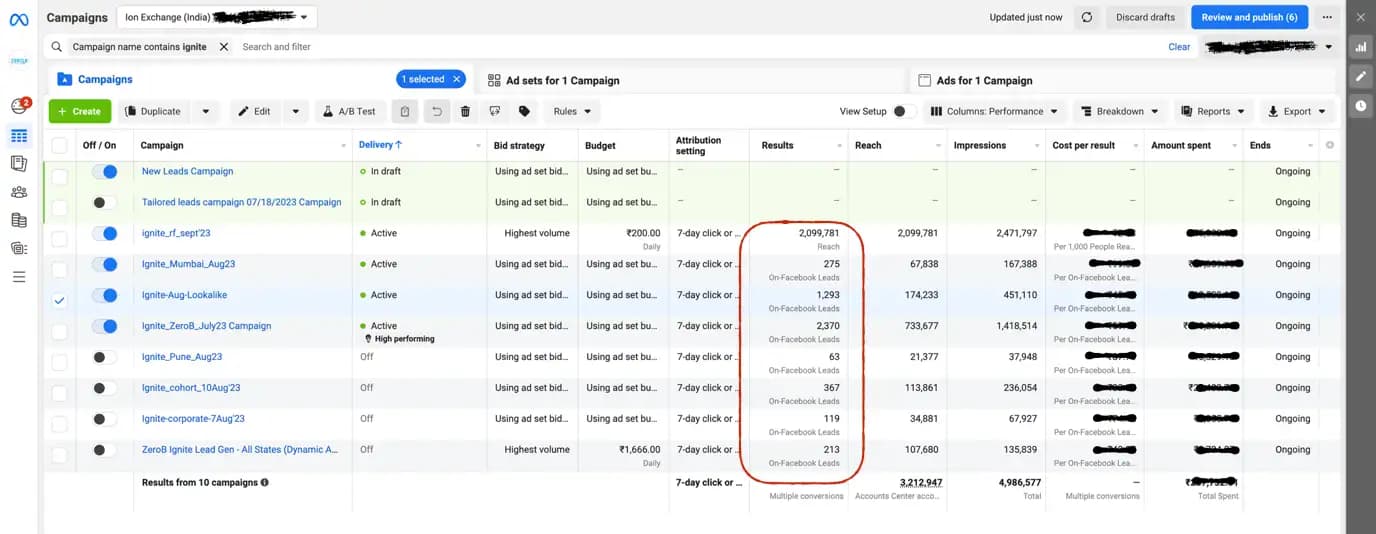Click the Duplicate button
This screenshot has height=534, width=1376.
[155, 111]
